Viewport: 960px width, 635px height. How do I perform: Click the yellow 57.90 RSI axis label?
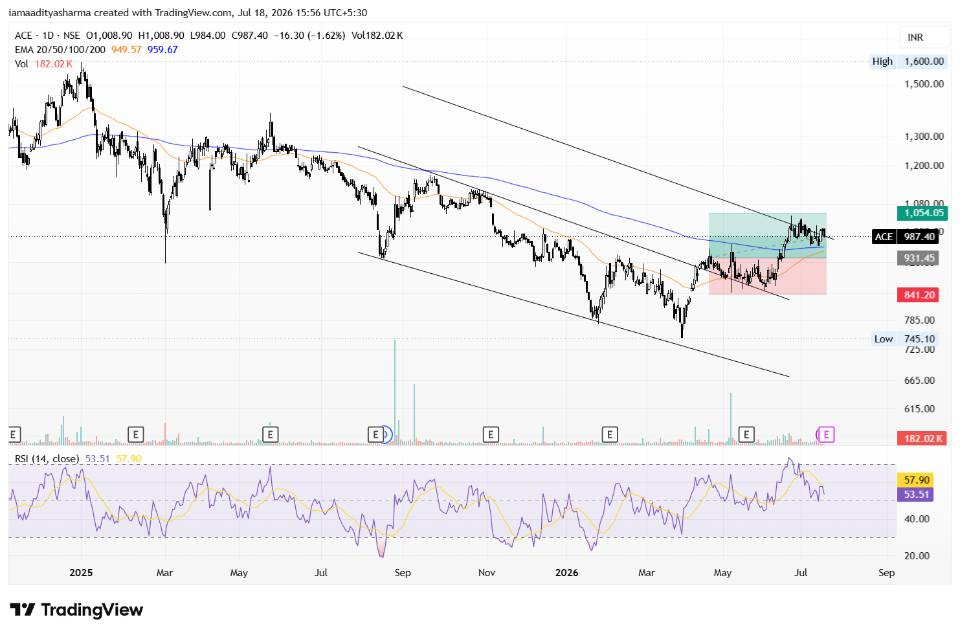[915, 479]
